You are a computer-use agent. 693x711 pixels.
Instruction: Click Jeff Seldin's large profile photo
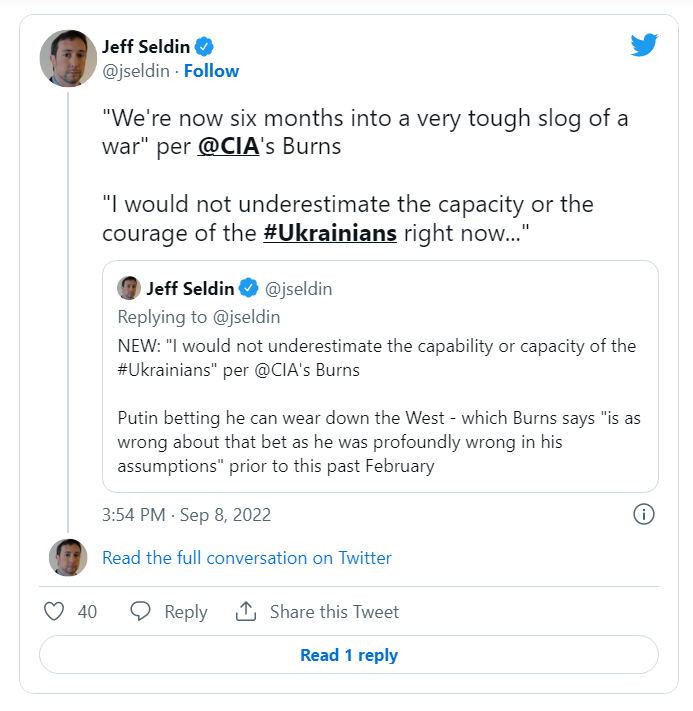tap(67, 58)
